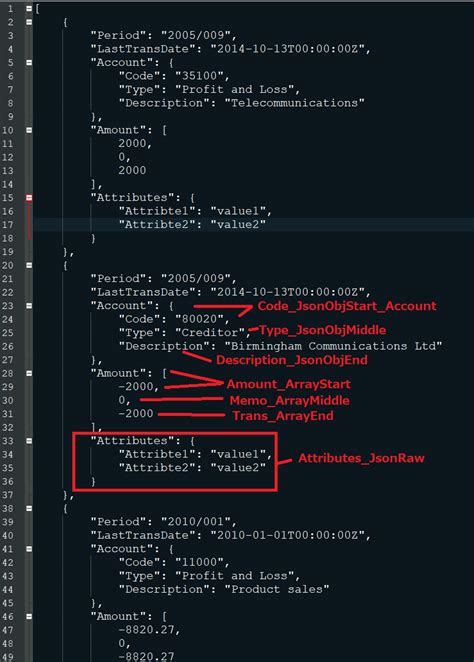Screen dimensions: 474x662
Task: Click the 0 value on line 12
Action: click(x=122, y=157)
